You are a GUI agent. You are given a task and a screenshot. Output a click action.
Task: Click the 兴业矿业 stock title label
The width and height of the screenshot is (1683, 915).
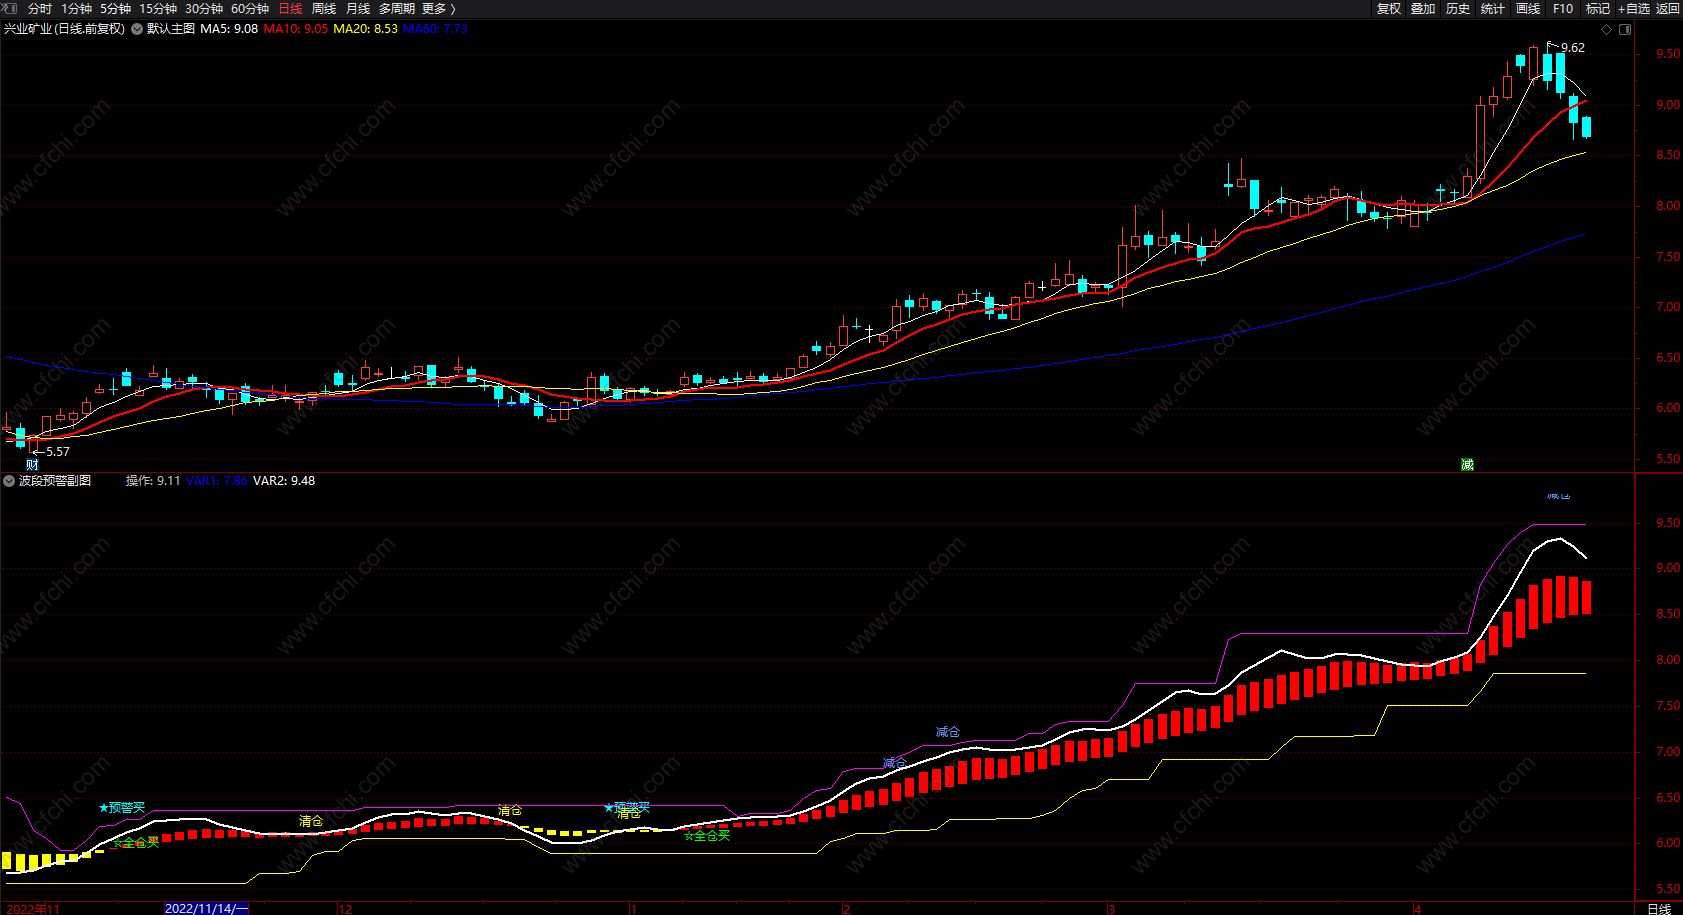(64, 29)
